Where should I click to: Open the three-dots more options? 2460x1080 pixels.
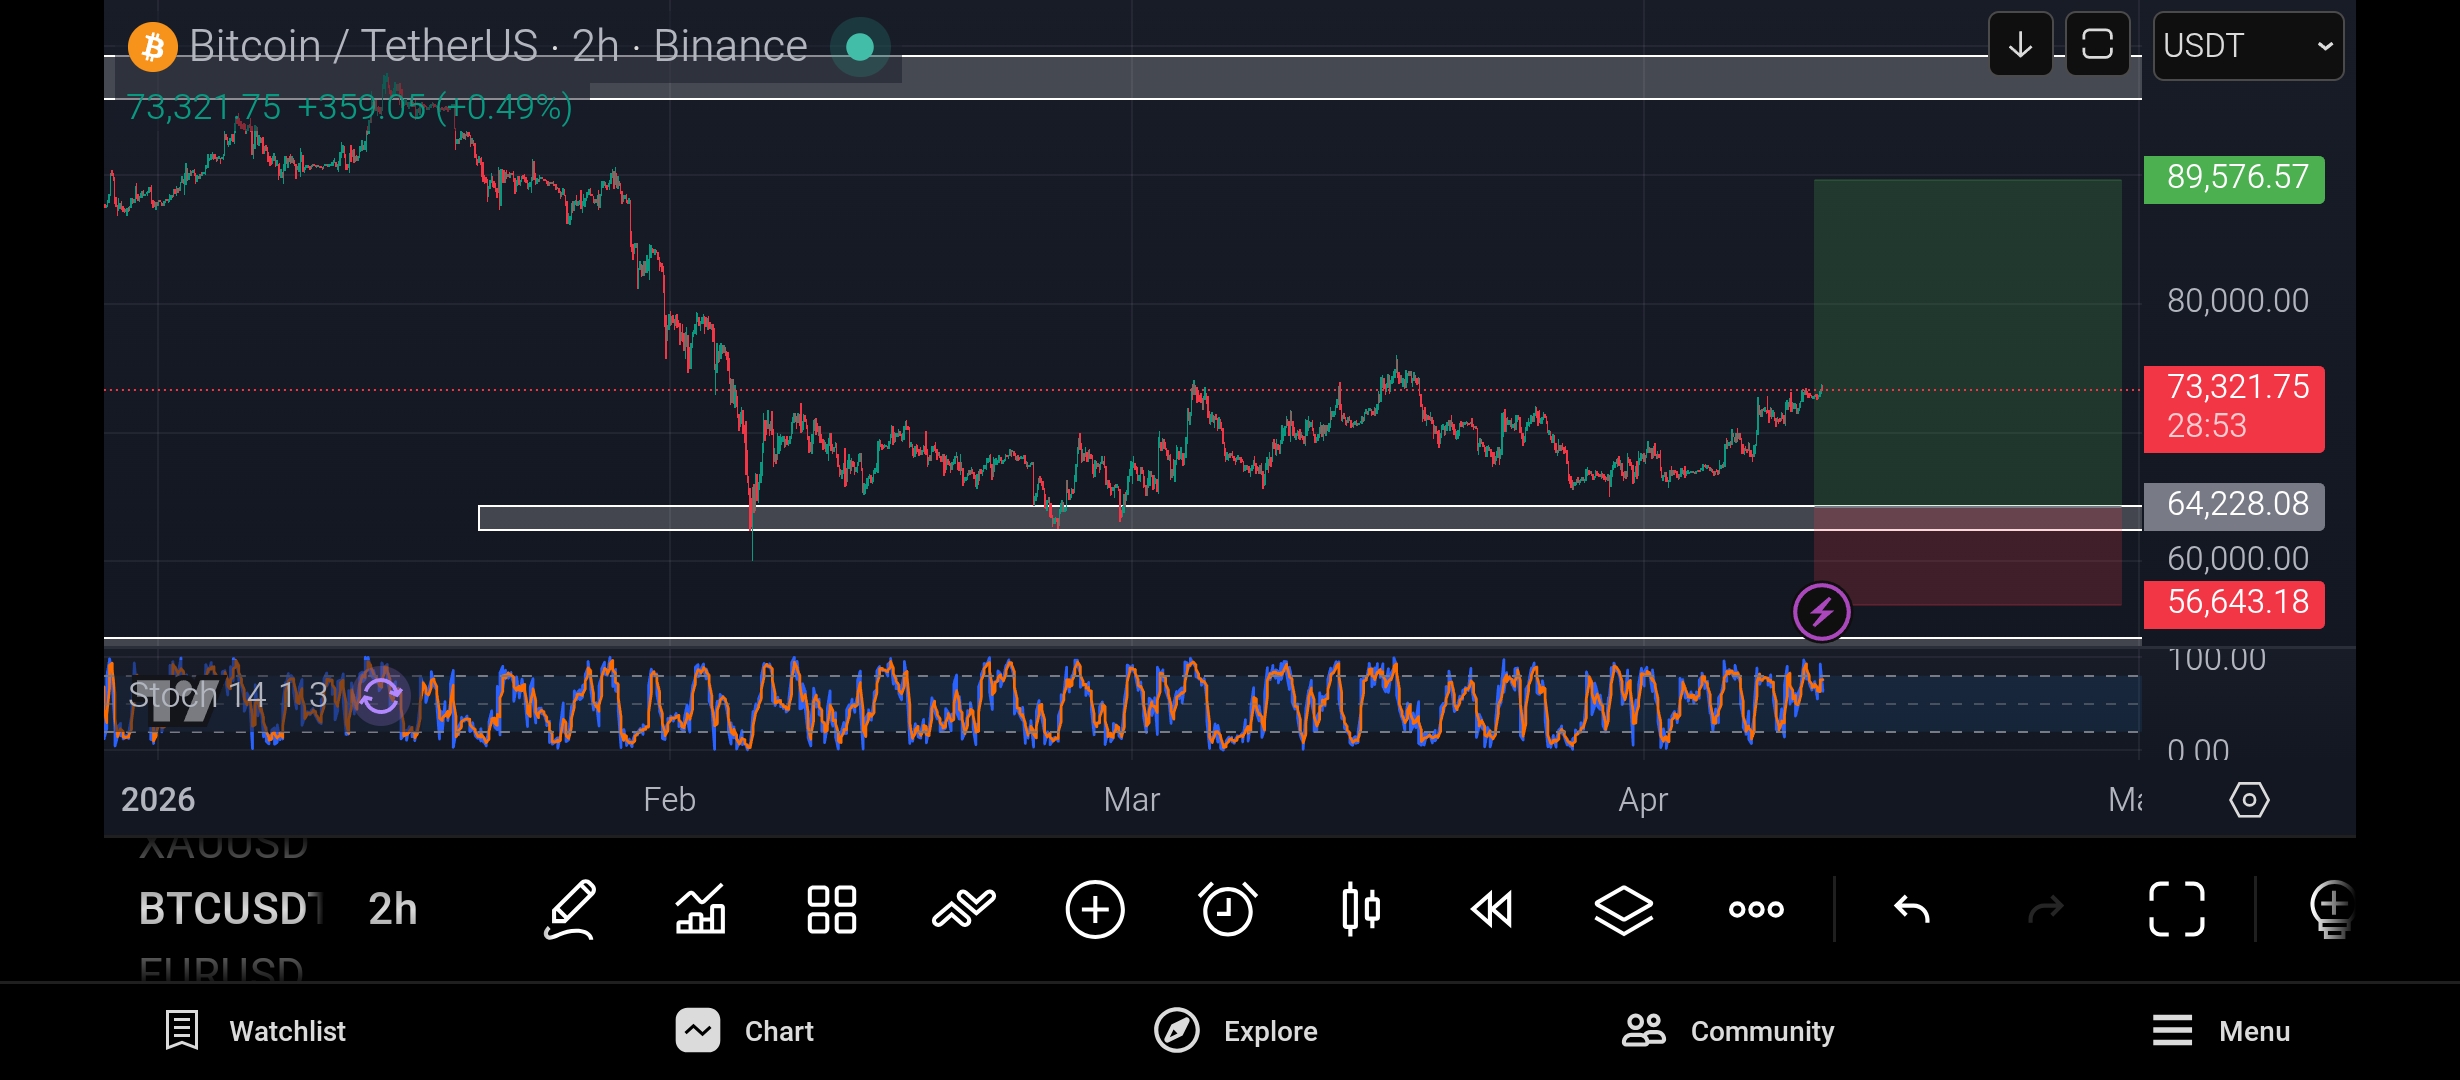1756,909
